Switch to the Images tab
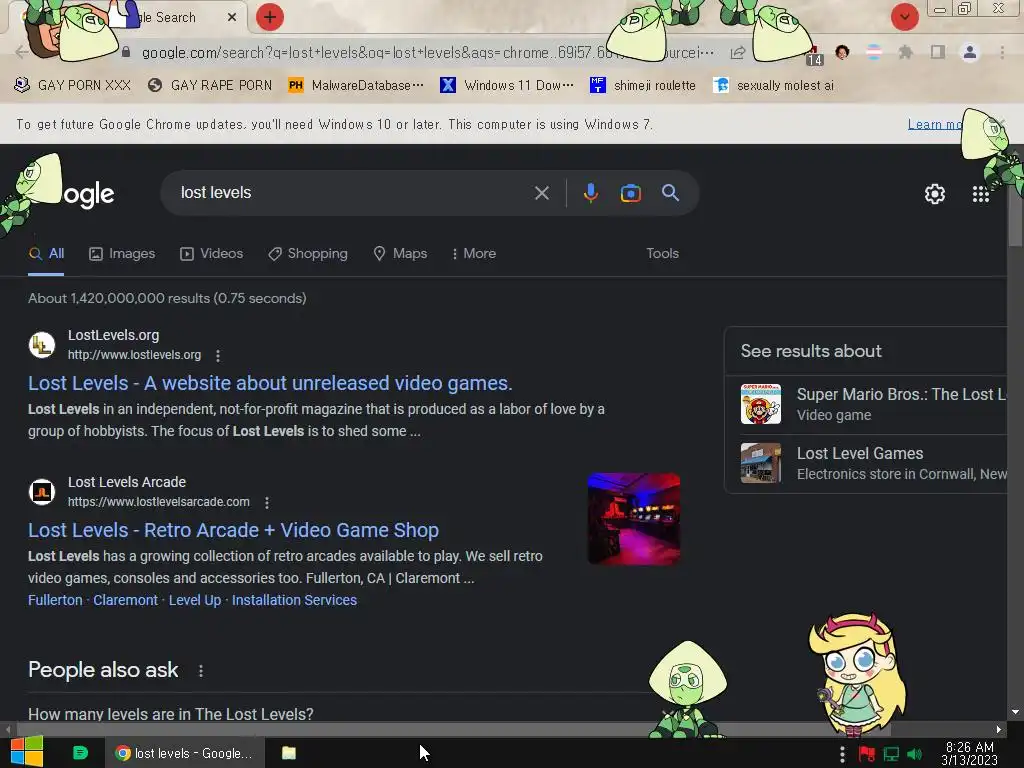Screen dimensions: 1024x768 click(122, 253)
